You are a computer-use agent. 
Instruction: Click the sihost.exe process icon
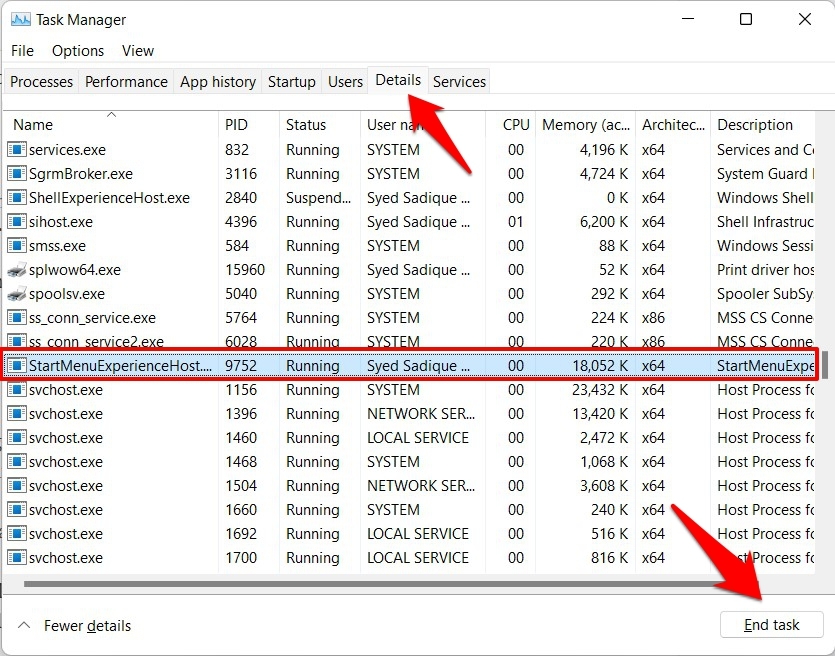tap(17, 222)
